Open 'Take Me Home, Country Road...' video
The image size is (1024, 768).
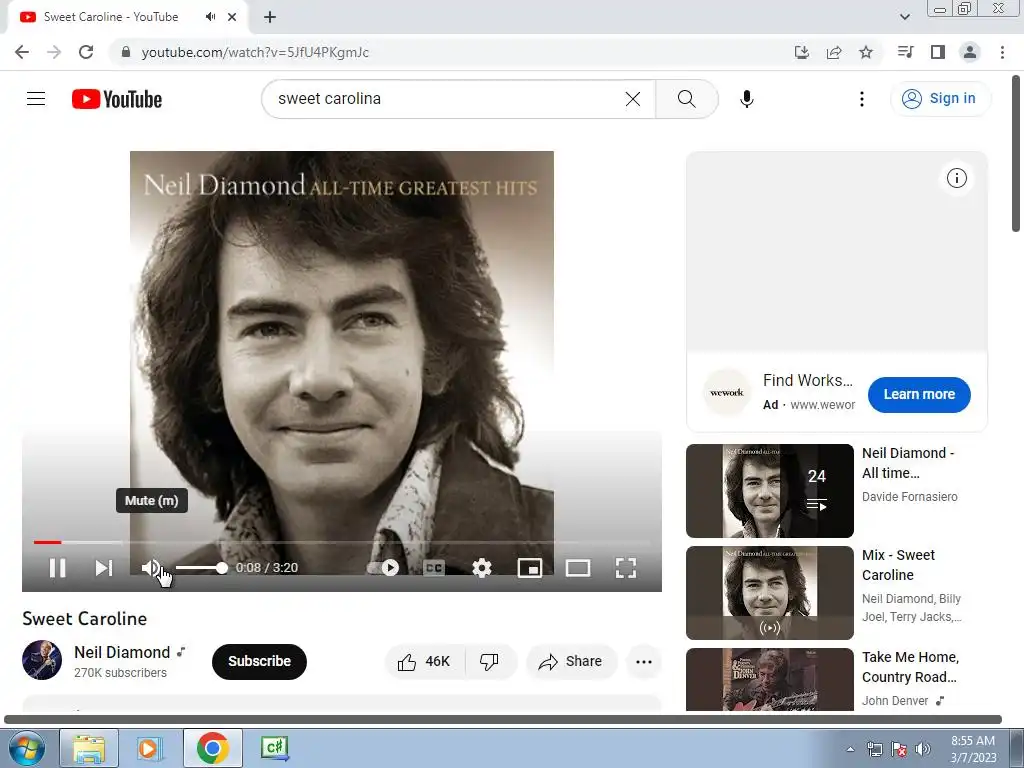(x=910, y=667)
